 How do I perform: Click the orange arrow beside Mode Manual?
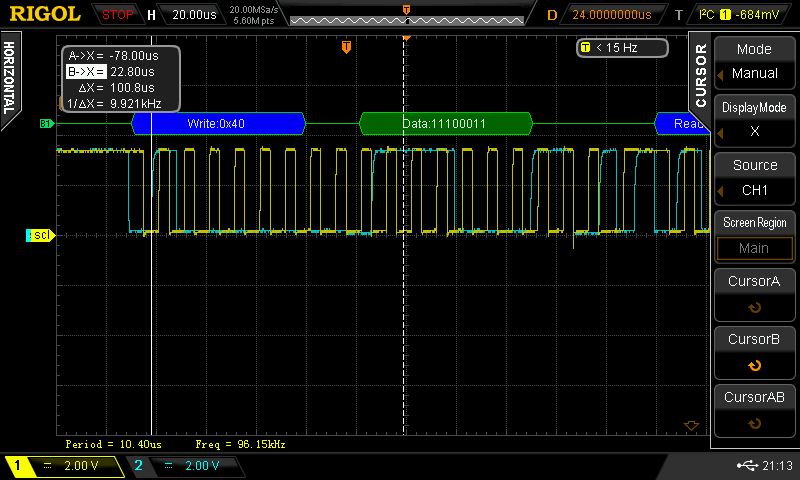point(720,75)
